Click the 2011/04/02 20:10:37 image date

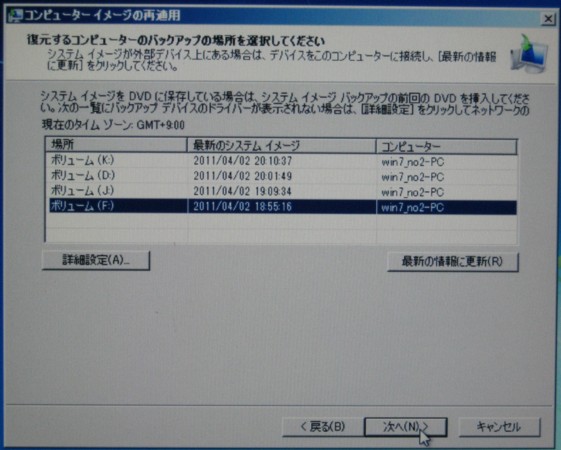[243, 161]
